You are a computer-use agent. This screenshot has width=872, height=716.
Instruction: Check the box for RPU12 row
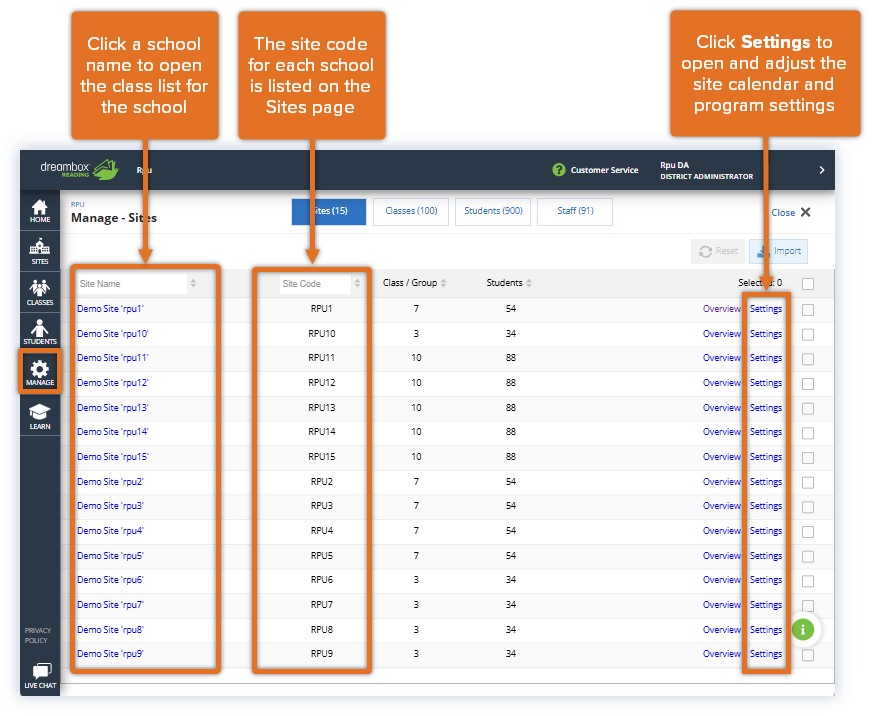click(x=808, y=384)
